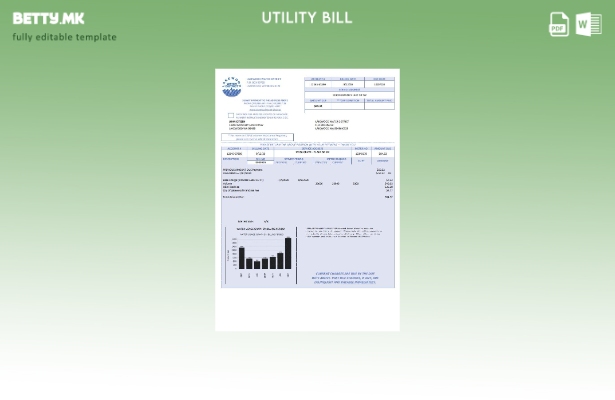Click the BETTY.MK logo
Image resolution: width=615 pixels, height=400 pixels.
(48, 18)
